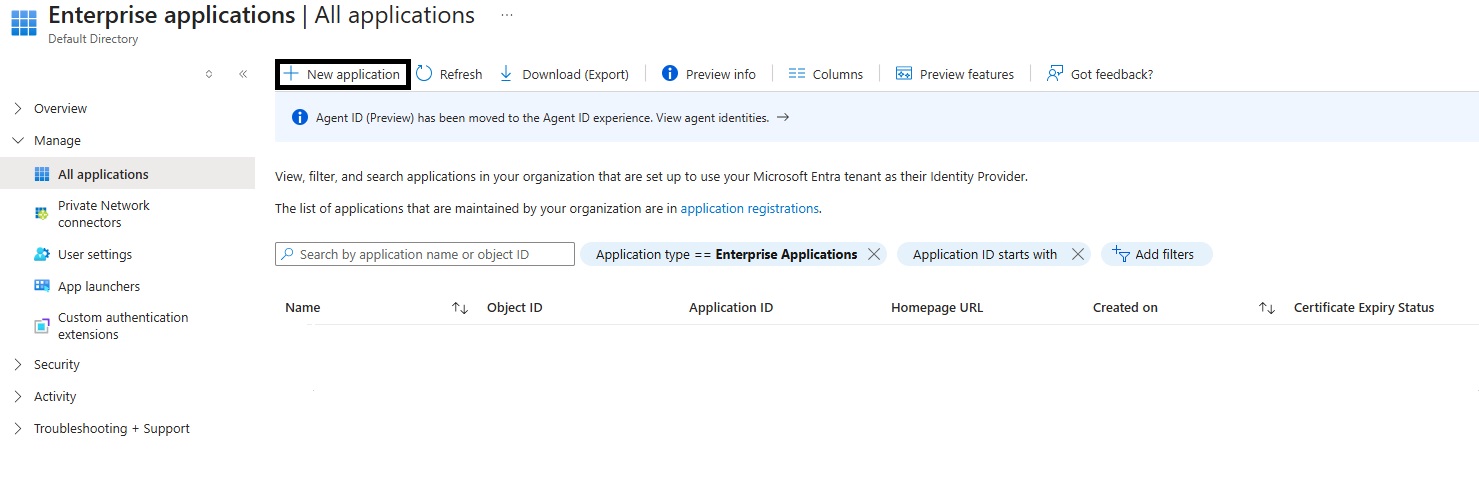Click the User settings gear icon

coord(42,254)
